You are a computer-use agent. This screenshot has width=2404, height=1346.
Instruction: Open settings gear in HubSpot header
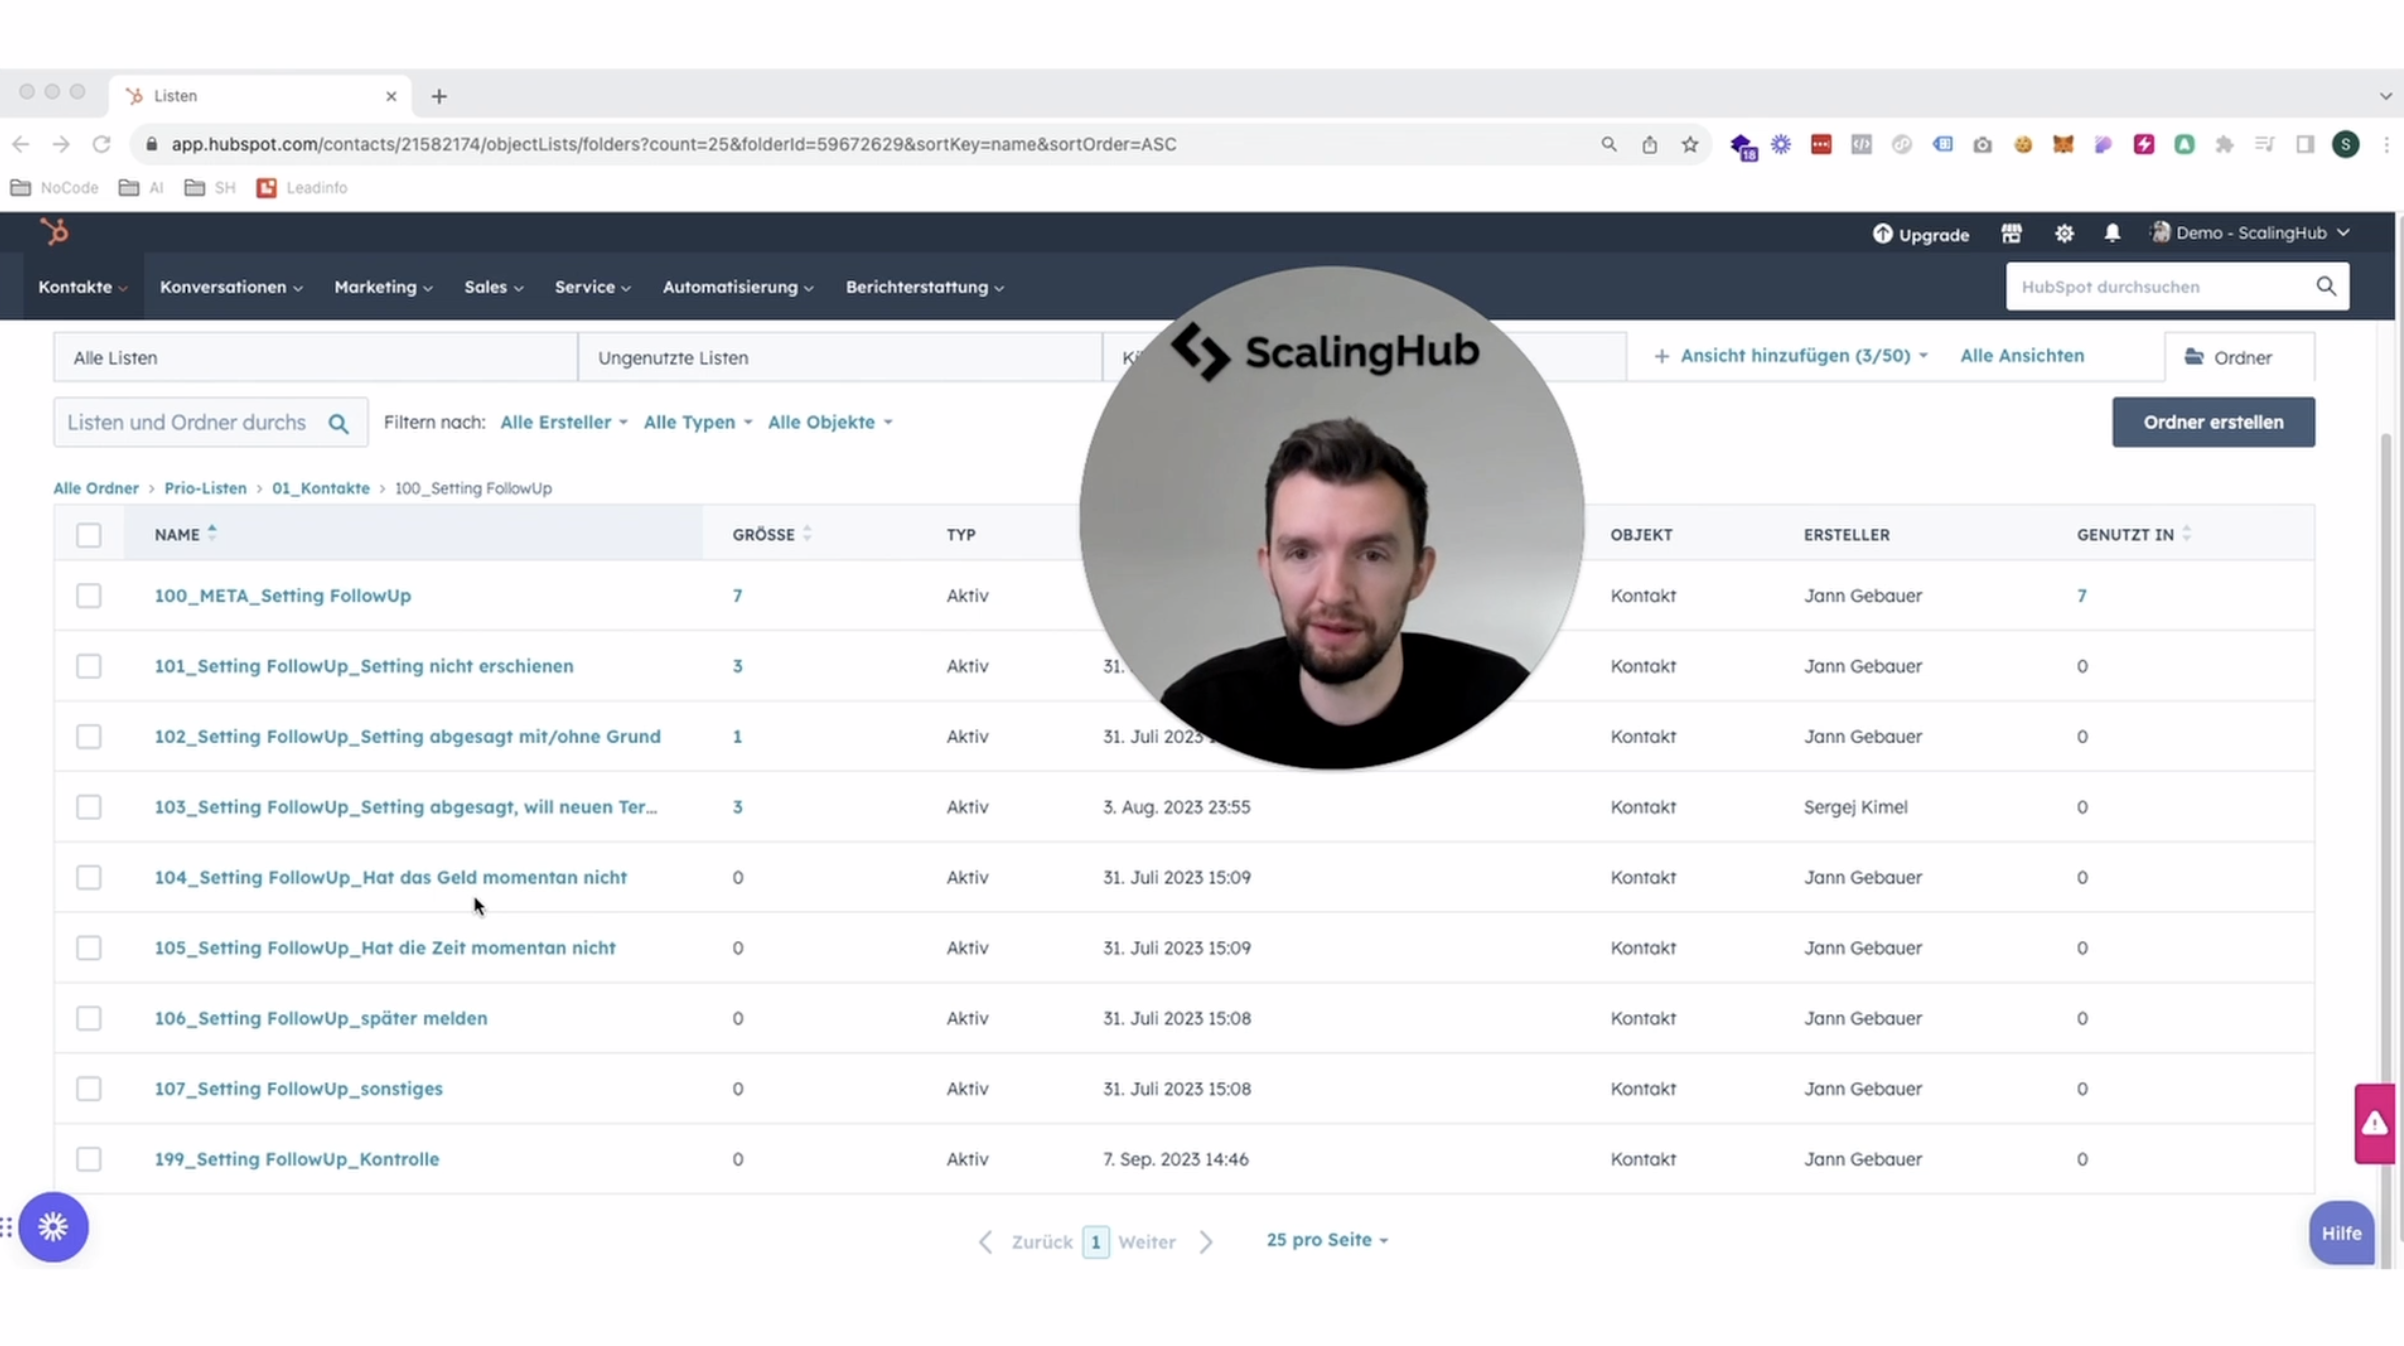[2064, 233]
